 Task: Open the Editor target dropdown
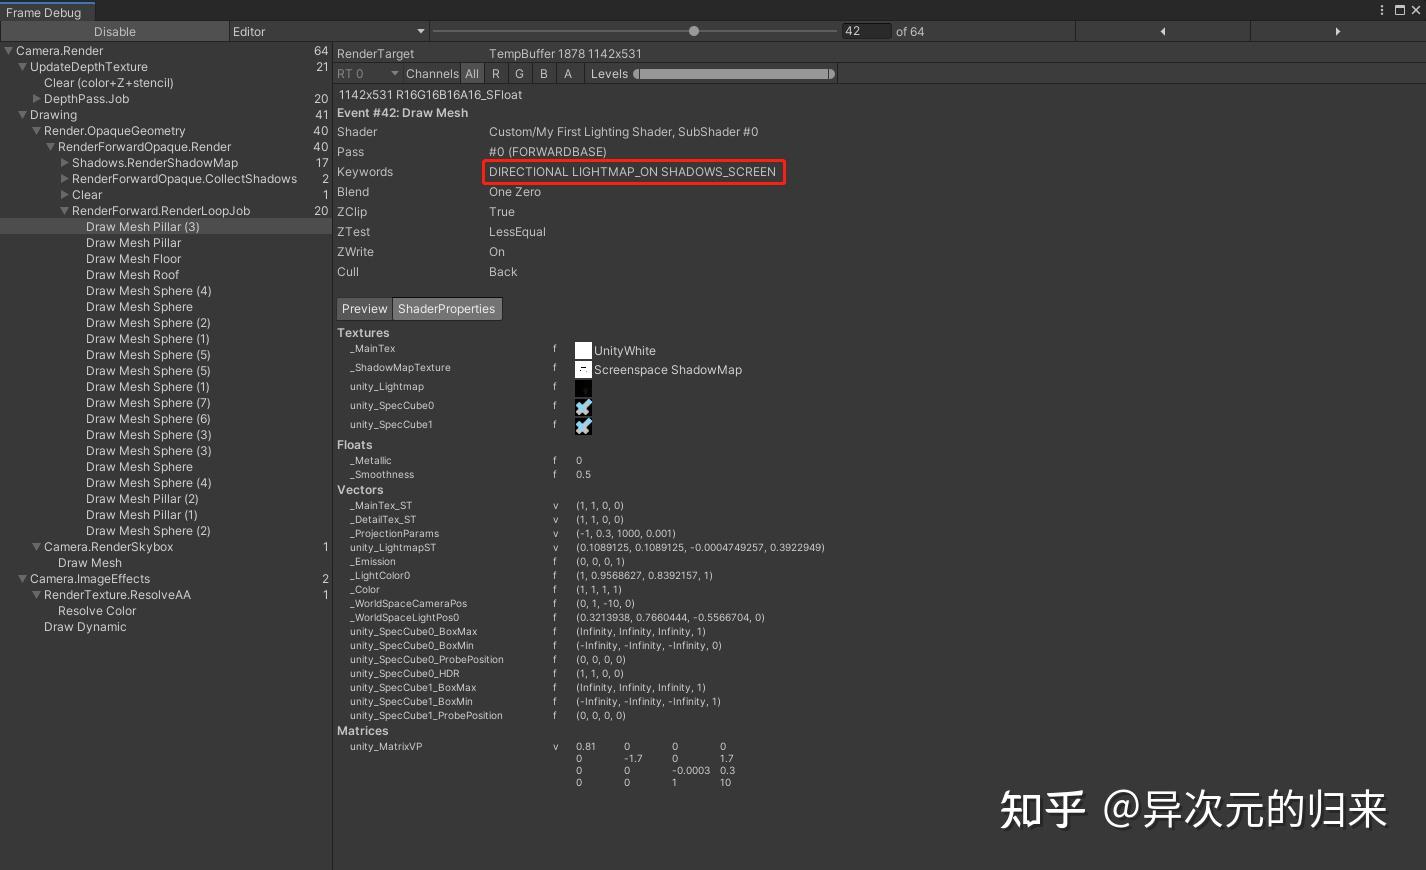coord(328,31)
